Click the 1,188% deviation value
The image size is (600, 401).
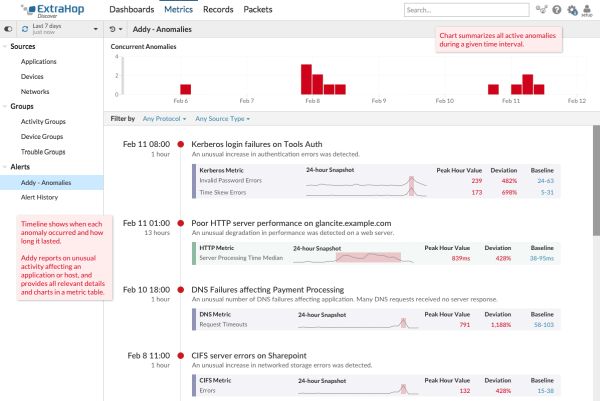[501, 325]
